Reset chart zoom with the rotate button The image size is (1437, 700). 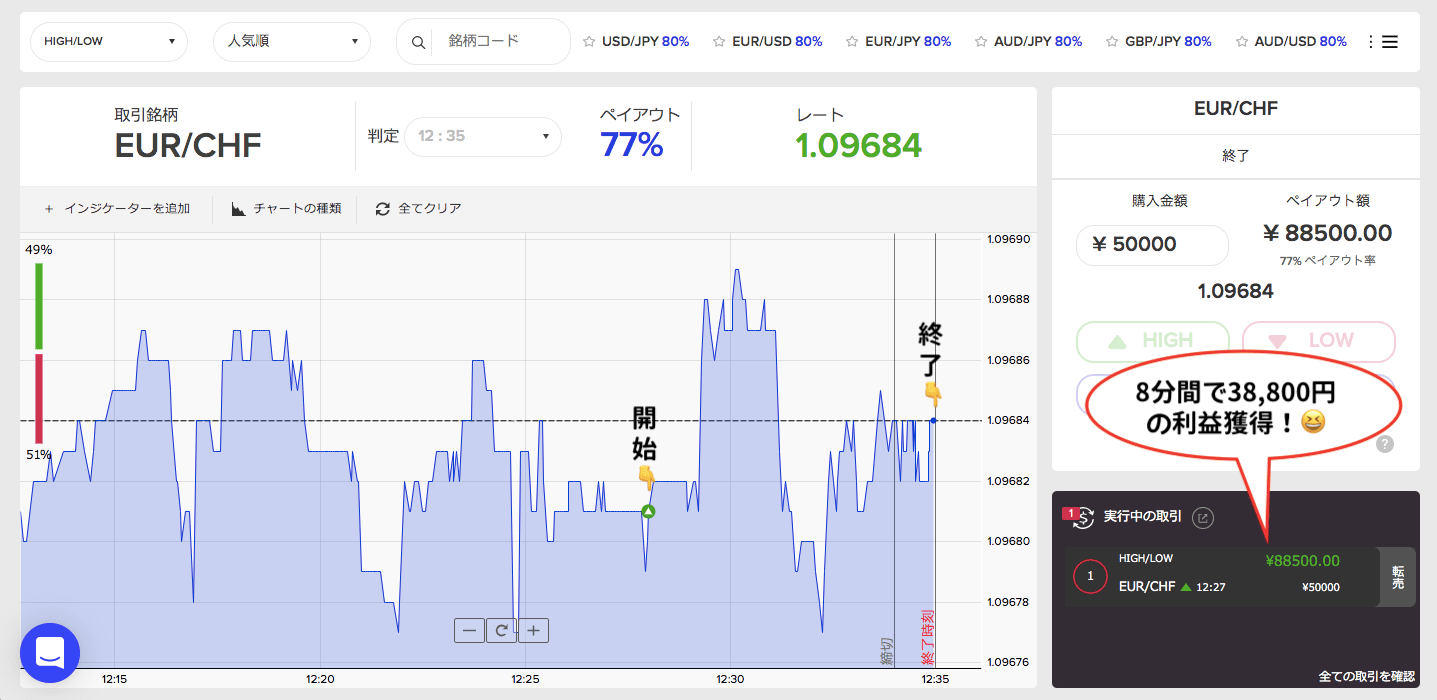[x=501, y=630]
